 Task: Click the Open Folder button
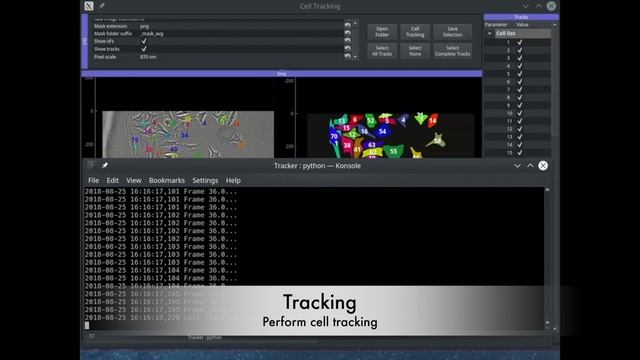(382, 32)
